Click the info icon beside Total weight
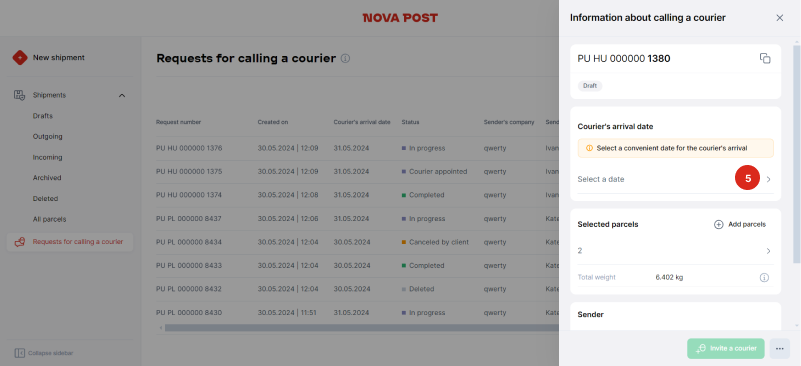 coord(764,278)
